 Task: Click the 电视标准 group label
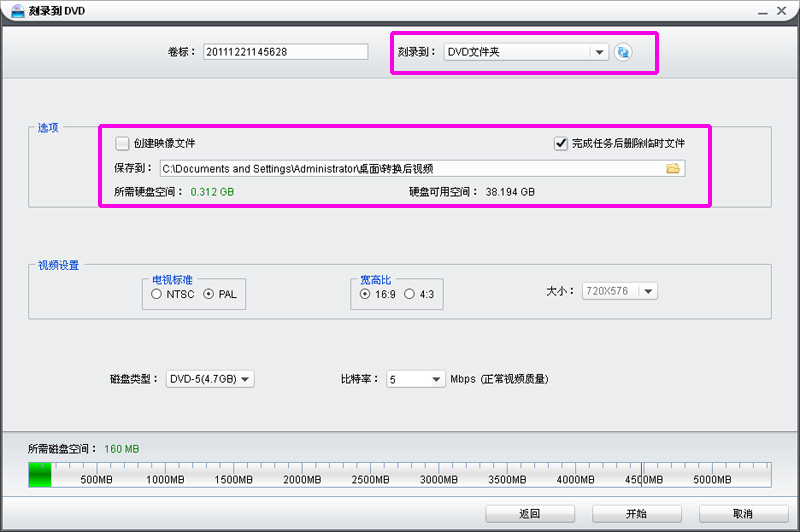click(172, 280)
